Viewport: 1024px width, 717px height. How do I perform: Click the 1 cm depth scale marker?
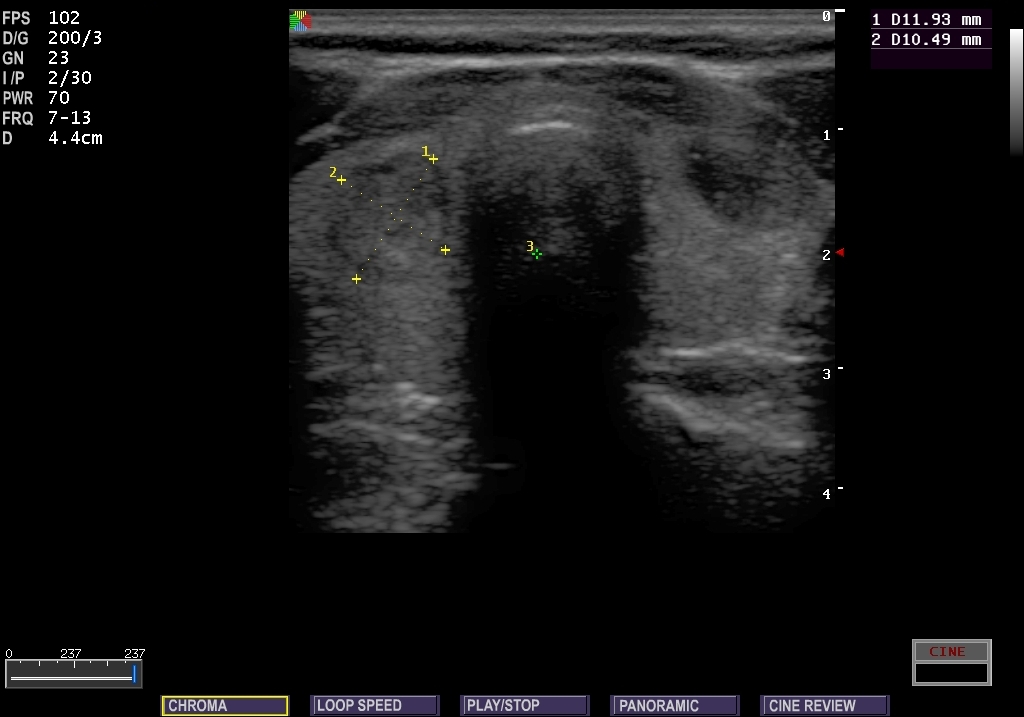[826, 135]
